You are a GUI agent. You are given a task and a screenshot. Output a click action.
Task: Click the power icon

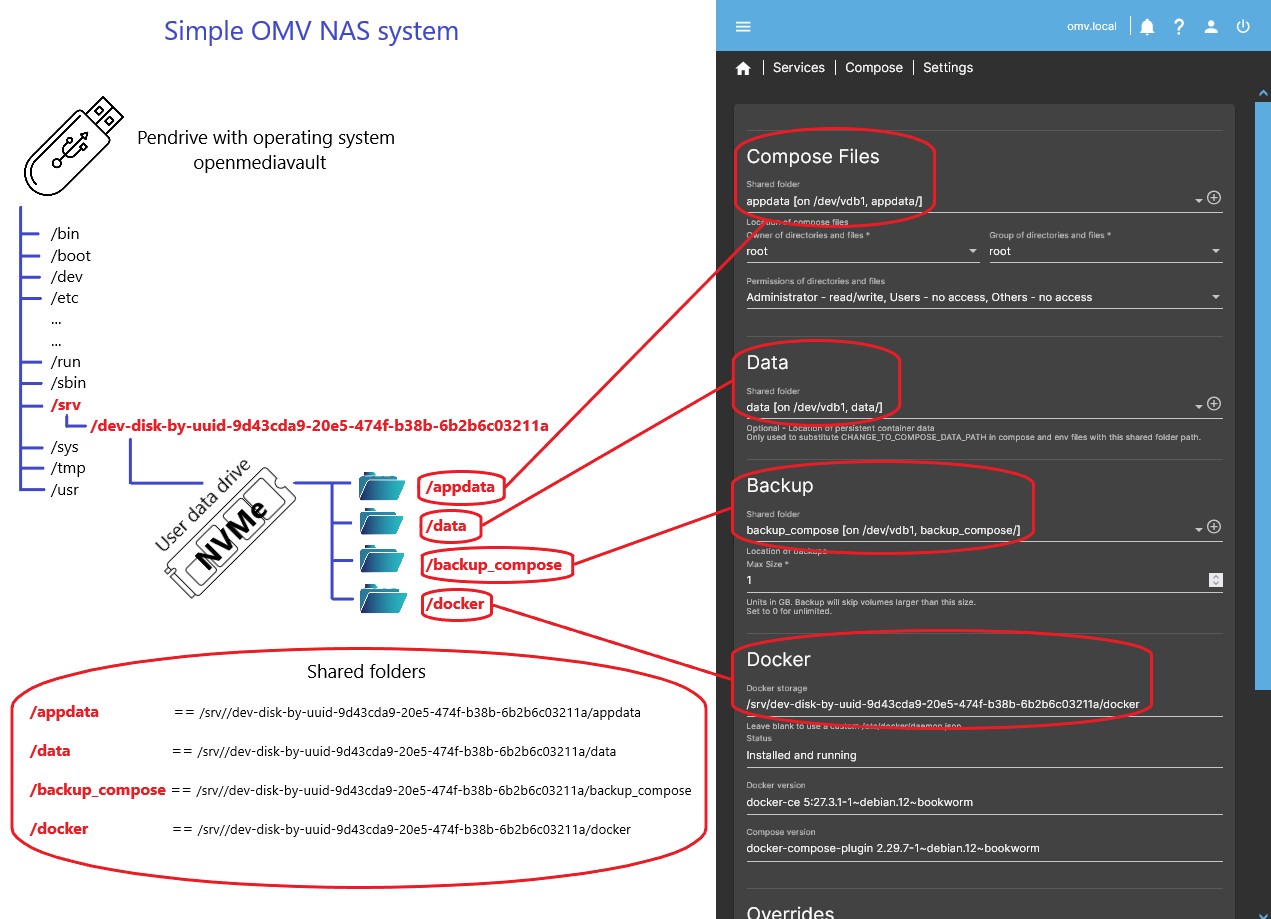1243,27
